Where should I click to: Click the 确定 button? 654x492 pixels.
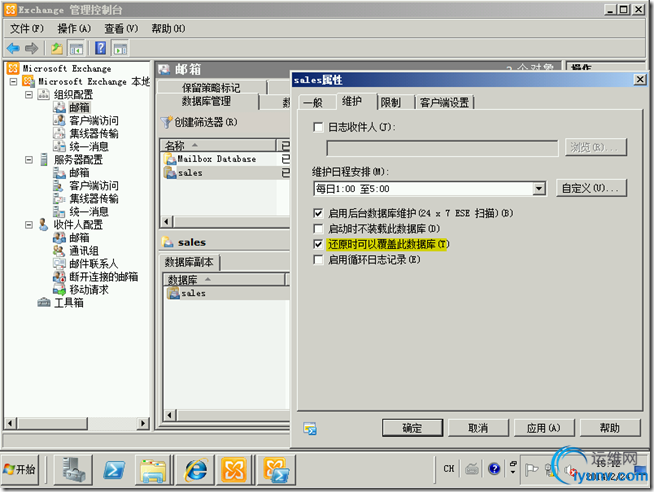click(x=413, y=428)
